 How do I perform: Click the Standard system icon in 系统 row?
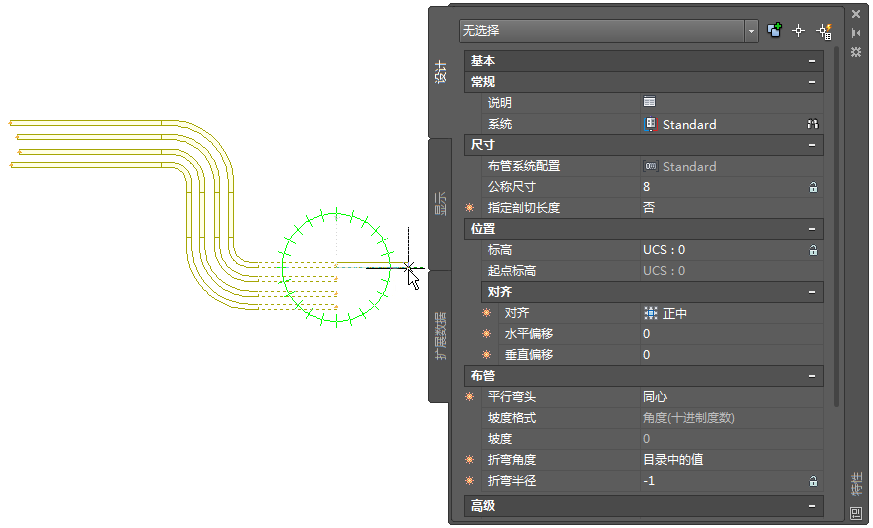click(x=650, y=124)
